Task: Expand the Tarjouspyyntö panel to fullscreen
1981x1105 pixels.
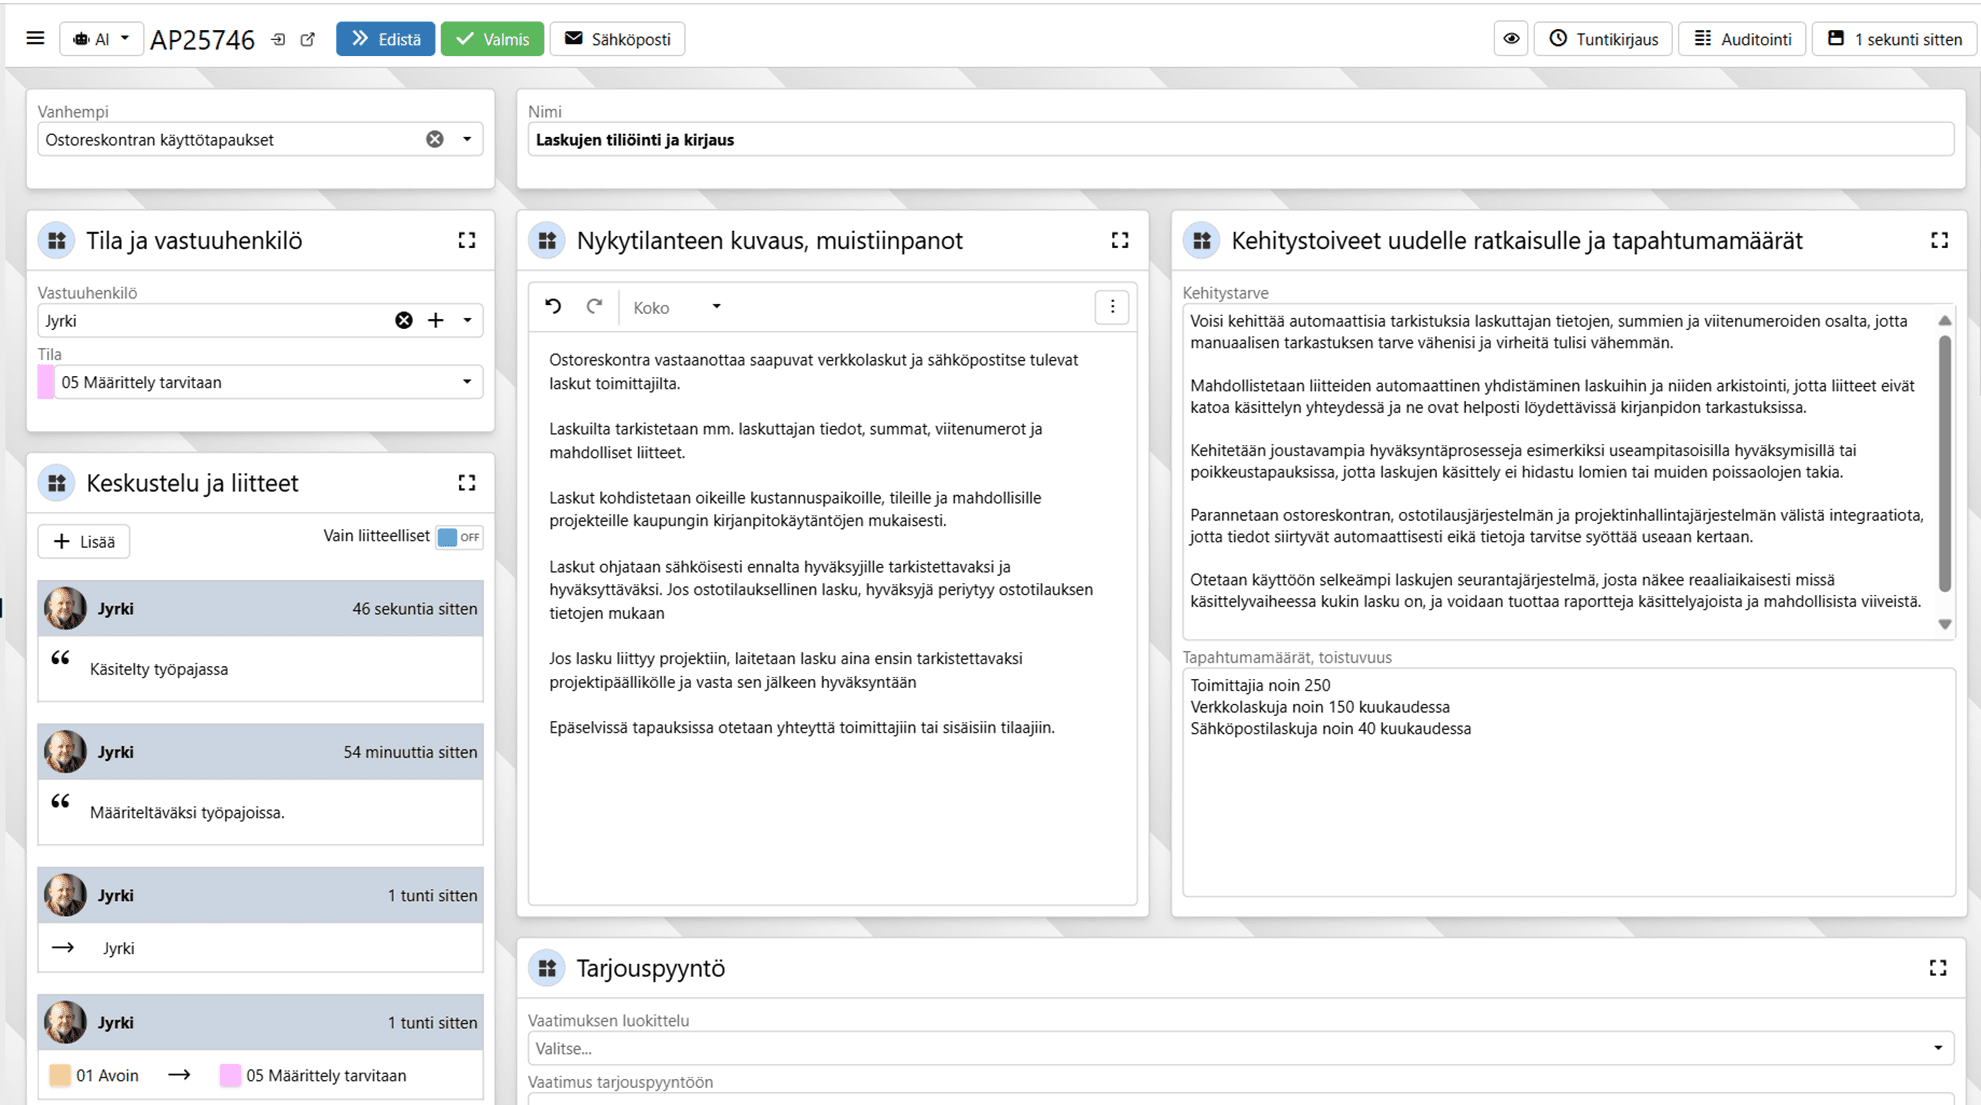Action: [x=1938, y=968]
